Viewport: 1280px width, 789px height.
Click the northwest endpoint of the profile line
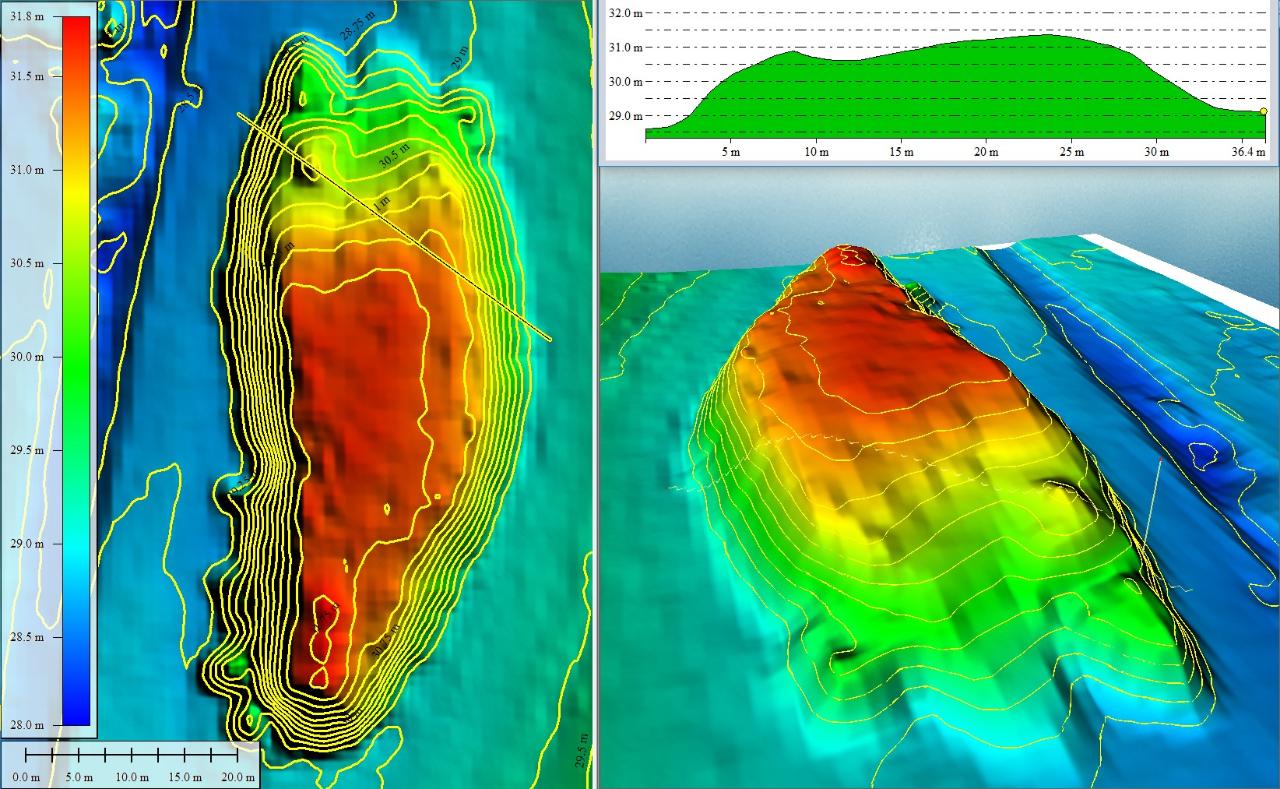(239, 115)
